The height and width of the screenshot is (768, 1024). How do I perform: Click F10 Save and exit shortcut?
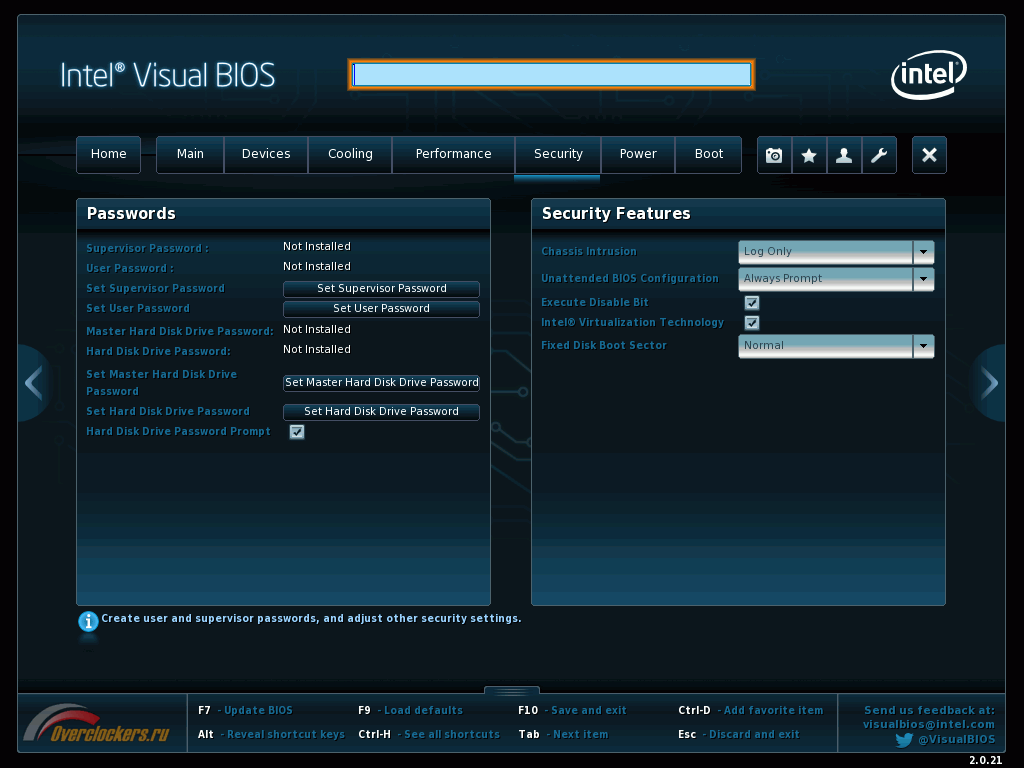(x=572, y=711)
